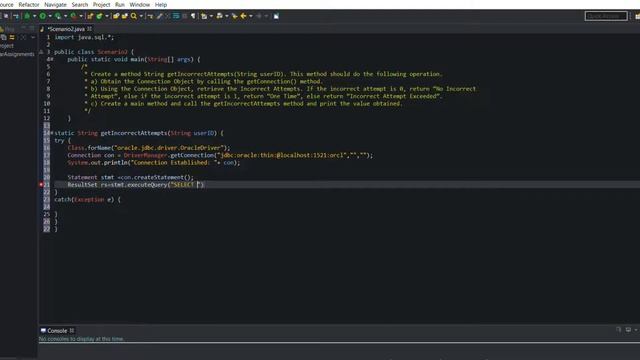Image resolution: width=640 pixels, height=360 pixels.
Task: Click 'No consoles to display' message
Action: (81, 339)
